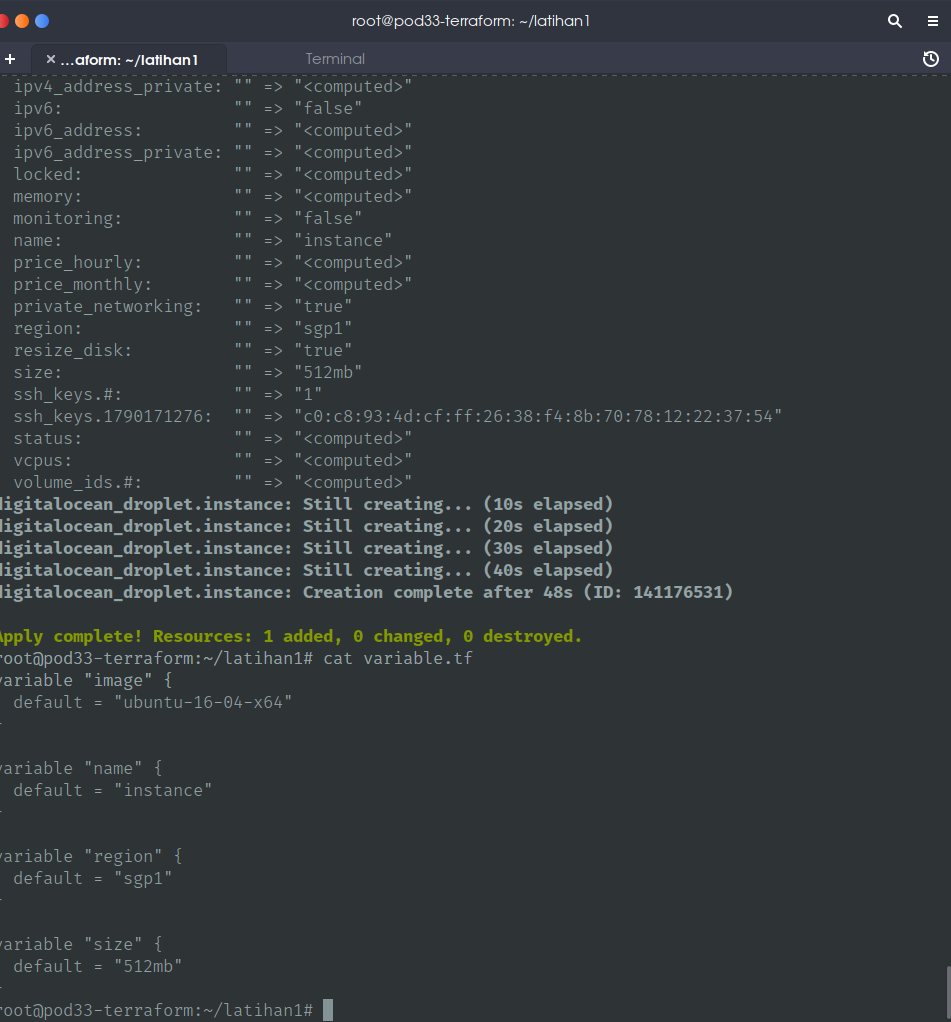Maximize window using the blue traffic light

pos(40,18)
